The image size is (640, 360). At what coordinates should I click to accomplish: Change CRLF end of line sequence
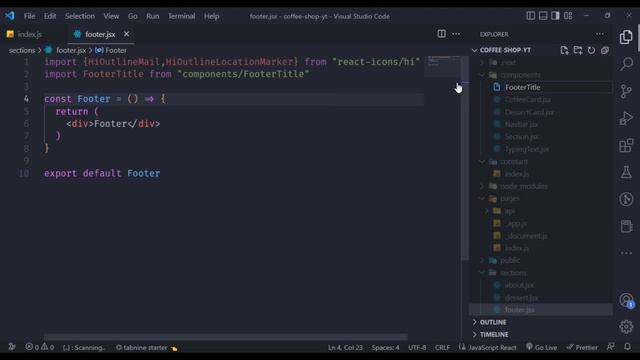tap(442, 347)
